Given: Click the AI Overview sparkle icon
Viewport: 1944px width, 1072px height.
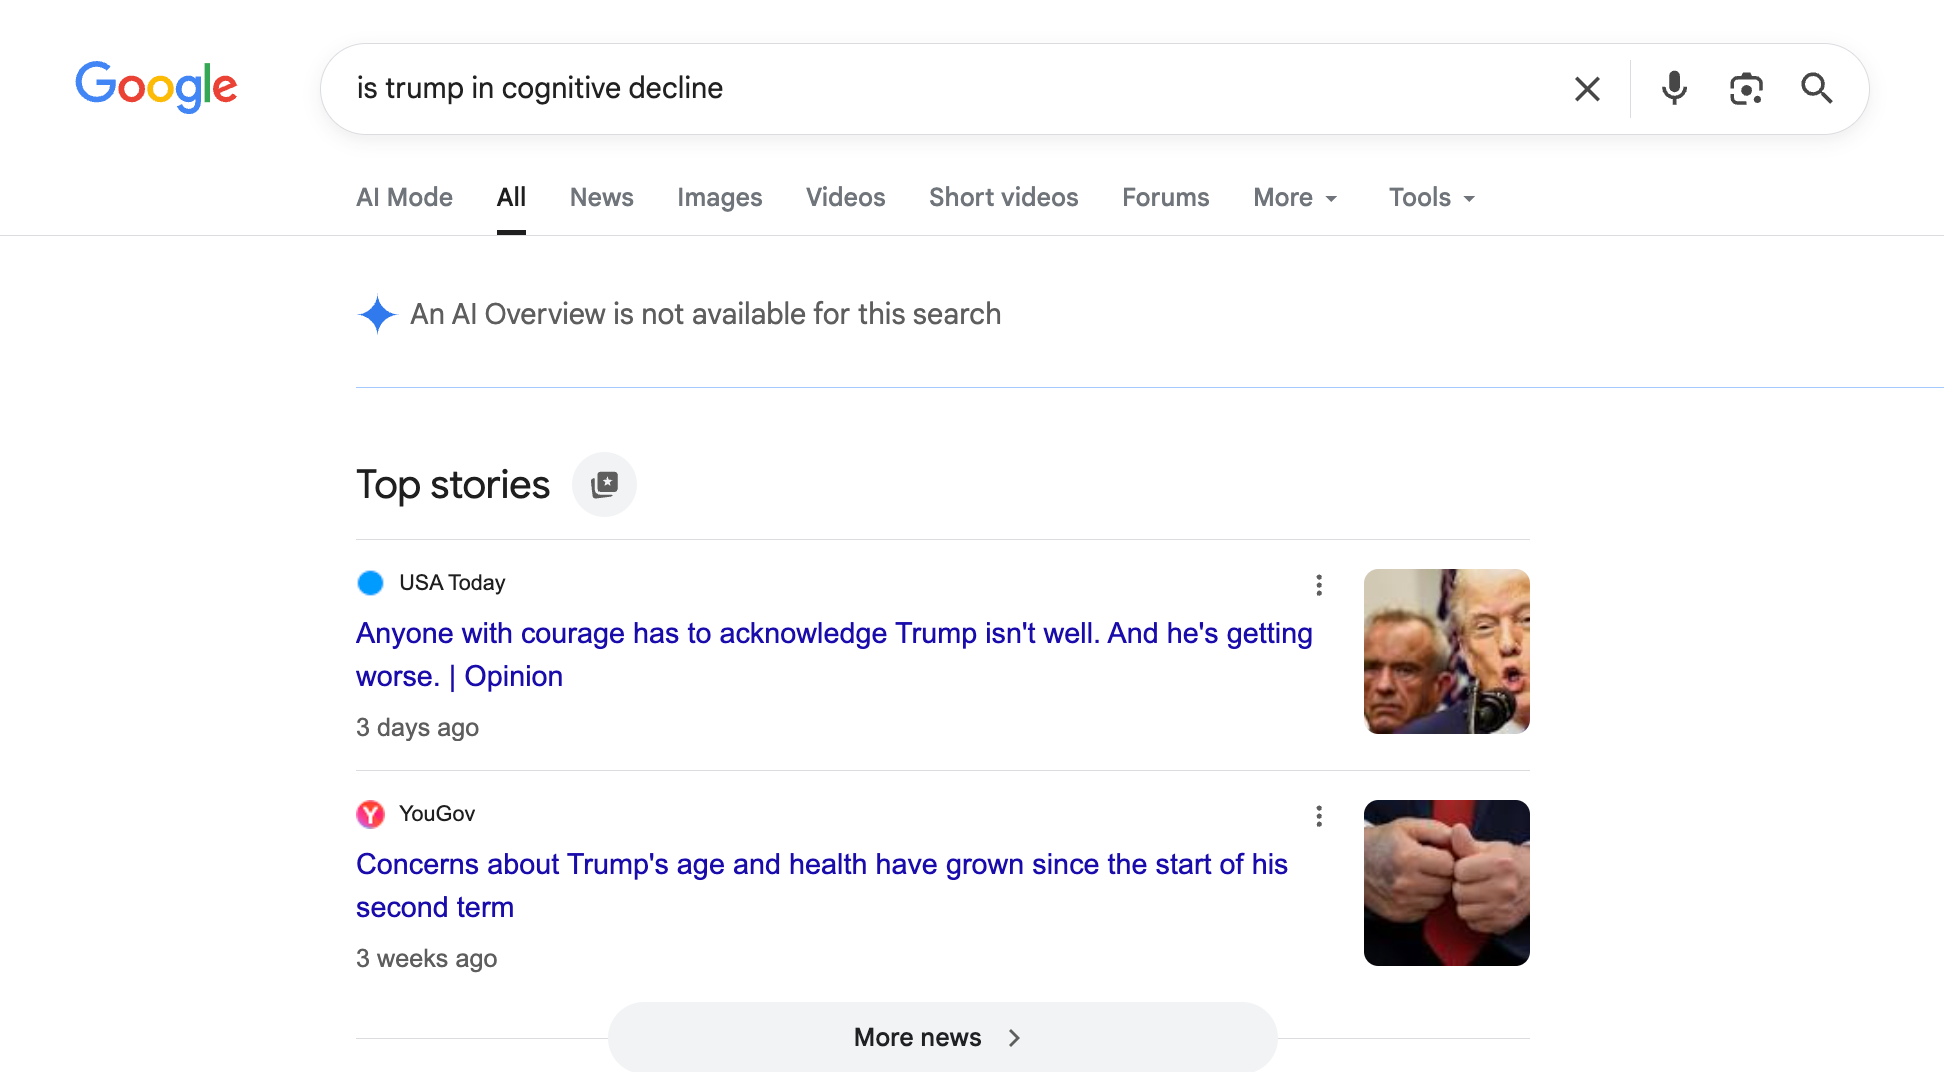Looking at the screenshot, I should [x=377, y=314].
